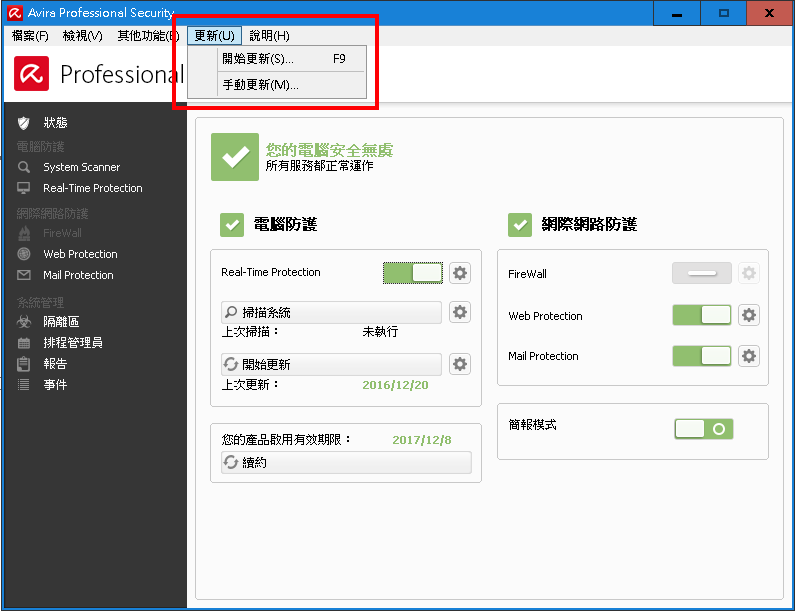Toggle the Mail Protection switch
The height and width of the screenshot is (611, 795).
click(x=702, y=356)
